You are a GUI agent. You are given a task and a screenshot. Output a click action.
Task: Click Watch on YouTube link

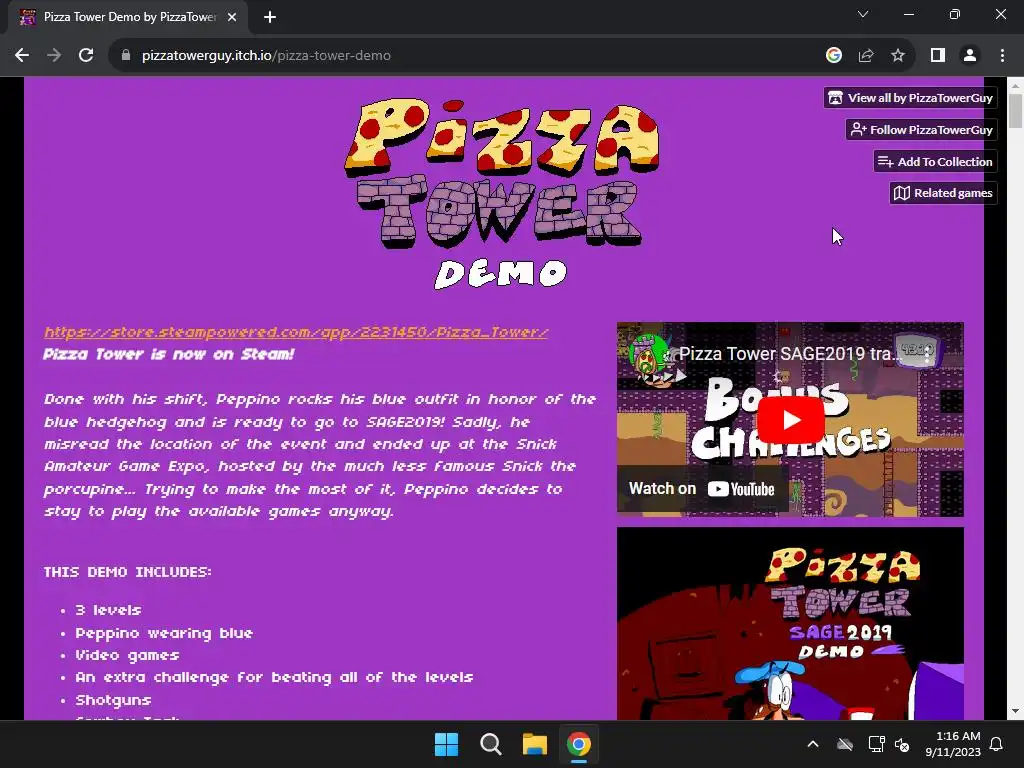pos(701,488)
